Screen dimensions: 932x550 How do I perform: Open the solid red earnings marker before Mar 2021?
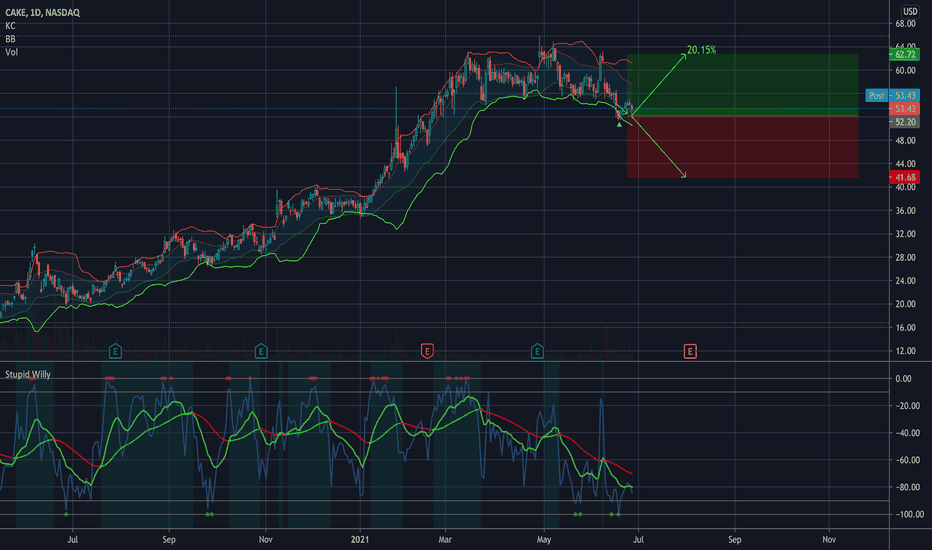point(427,351)
